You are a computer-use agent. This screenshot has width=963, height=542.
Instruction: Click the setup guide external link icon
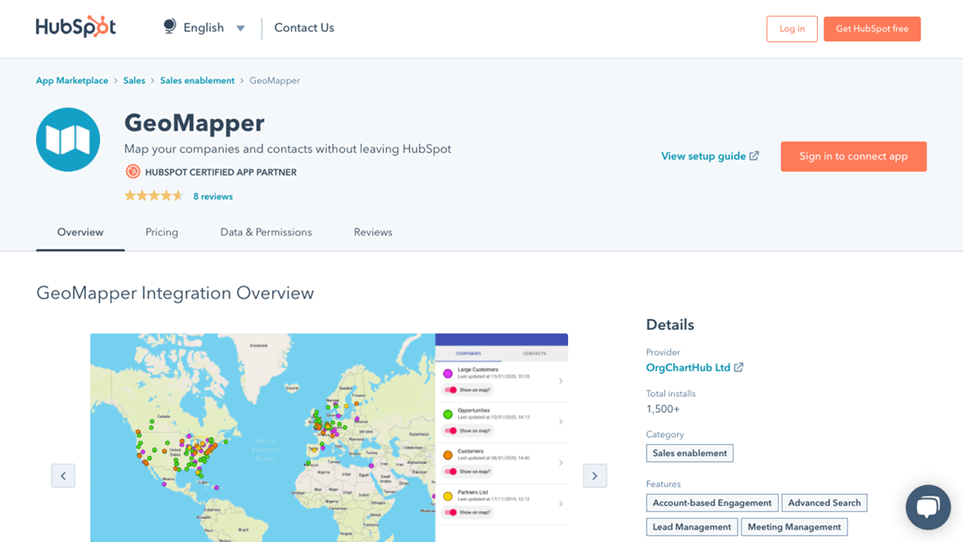(754, 156)
